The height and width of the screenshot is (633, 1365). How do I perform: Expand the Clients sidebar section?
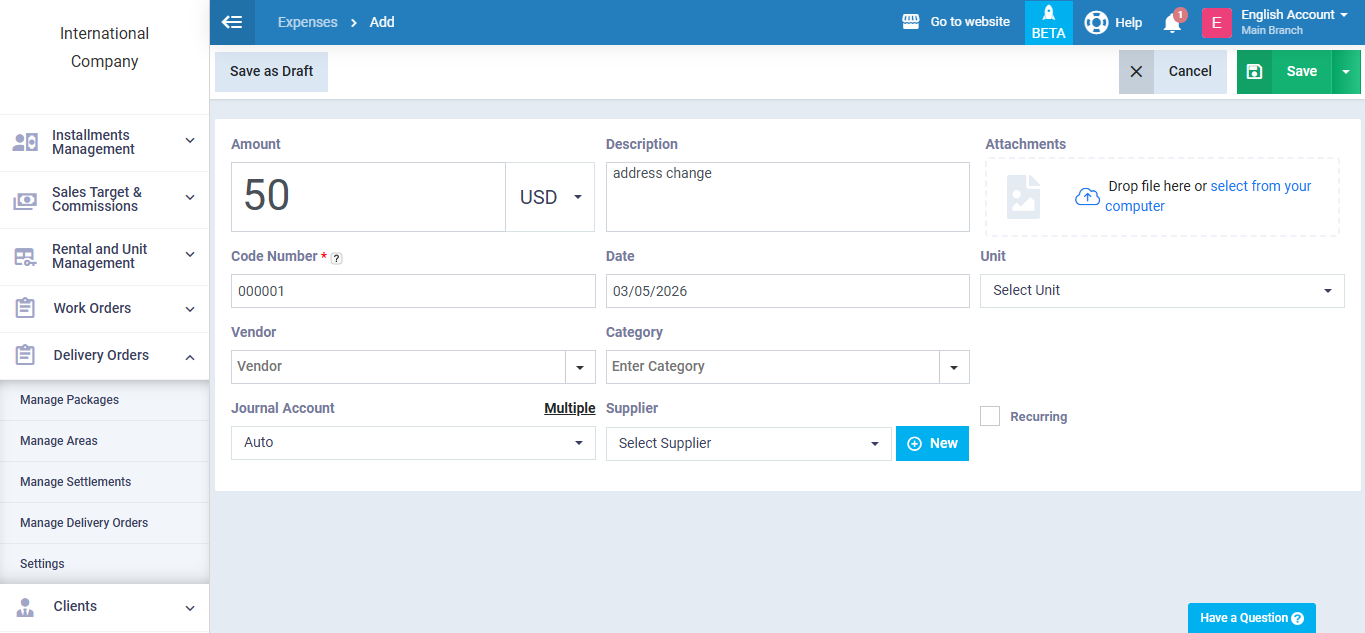point(104,607)
